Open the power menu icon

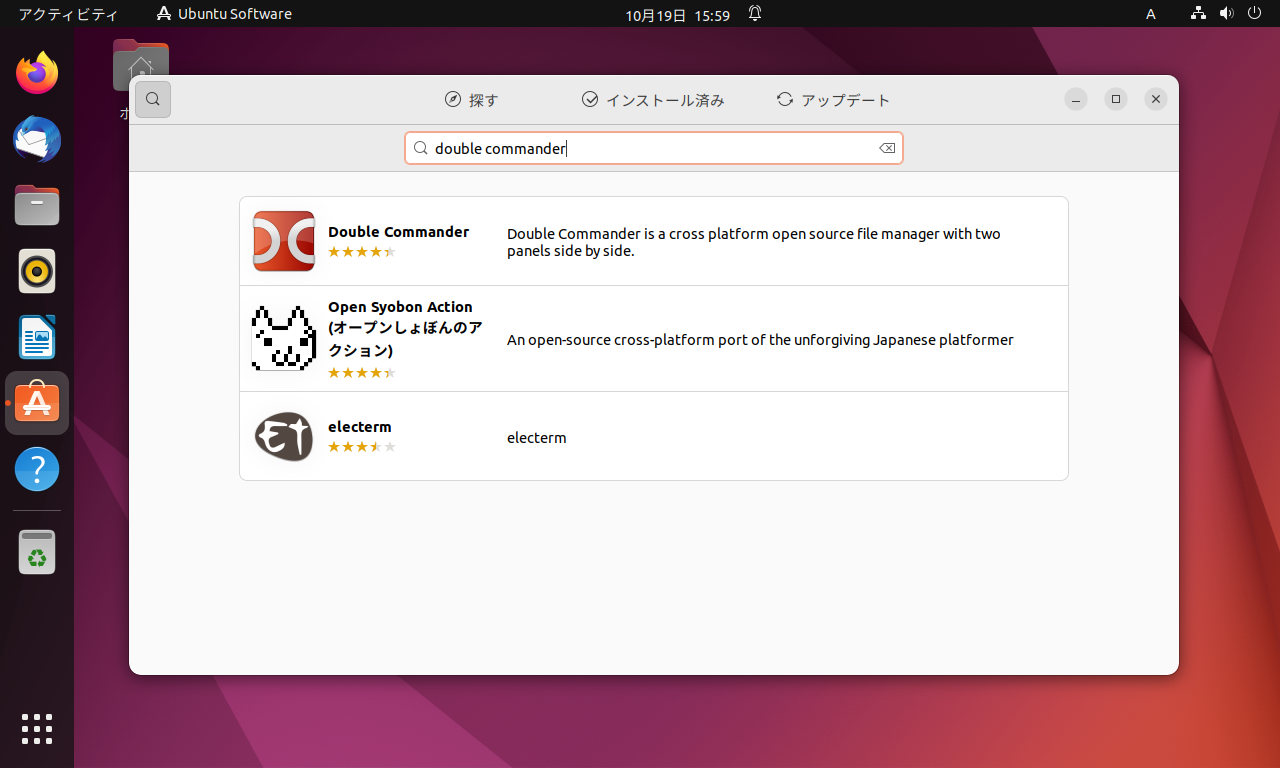pyautogui.click(x=1255, y=14)
